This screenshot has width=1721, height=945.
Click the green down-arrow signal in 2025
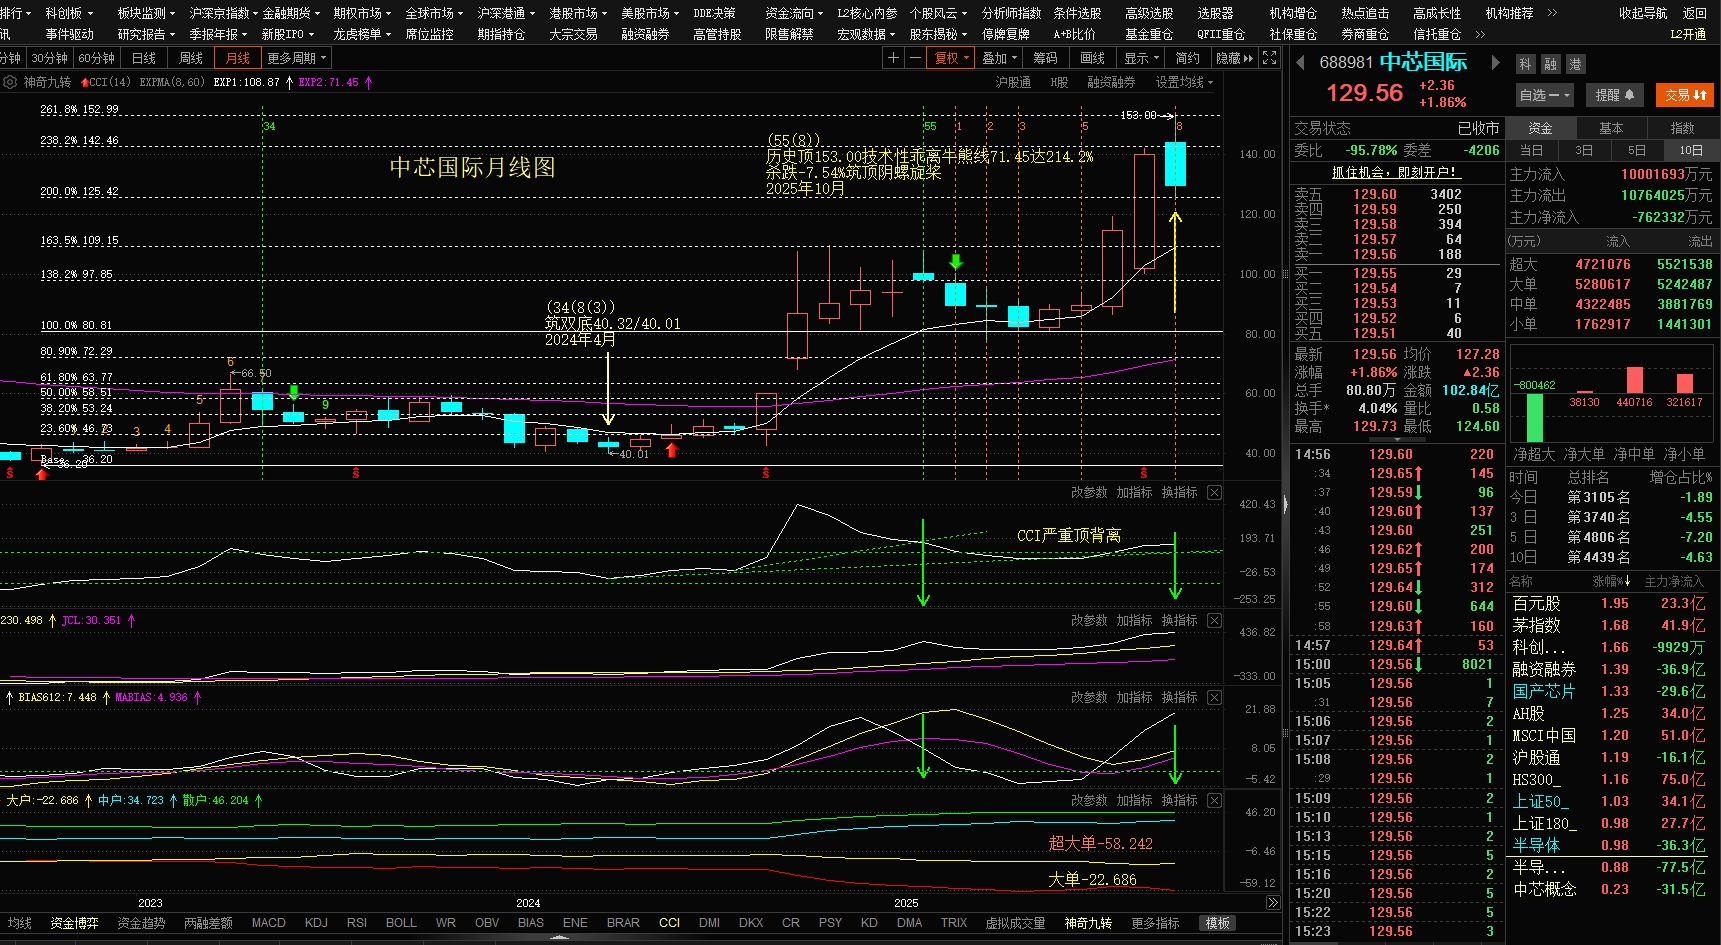956,262
